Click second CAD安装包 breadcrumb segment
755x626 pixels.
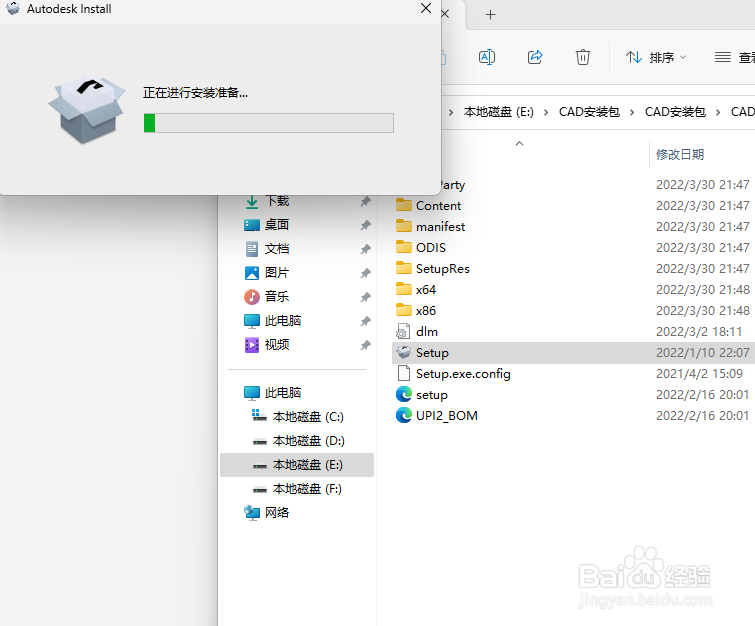(x=675, y=112)
